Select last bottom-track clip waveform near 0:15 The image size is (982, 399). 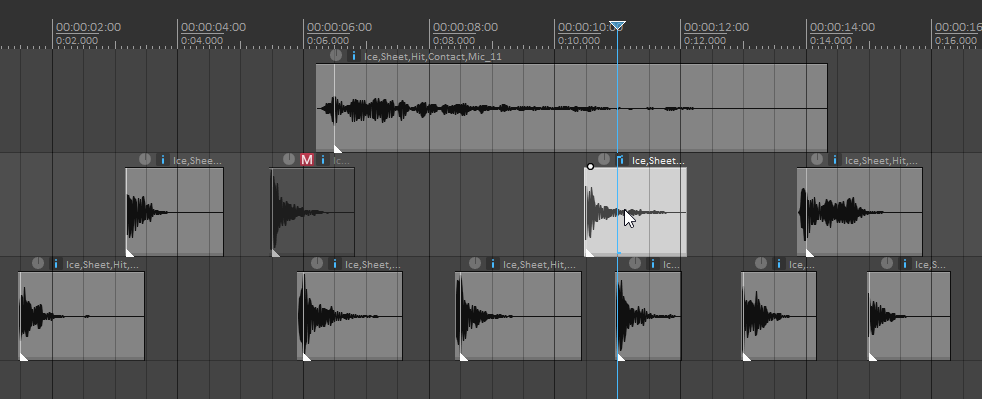coord(909,316)
